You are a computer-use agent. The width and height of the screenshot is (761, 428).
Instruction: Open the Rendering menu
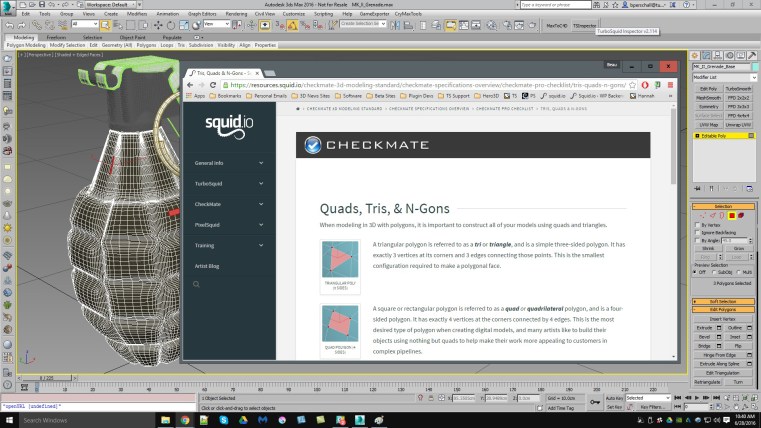pos(236,14)
